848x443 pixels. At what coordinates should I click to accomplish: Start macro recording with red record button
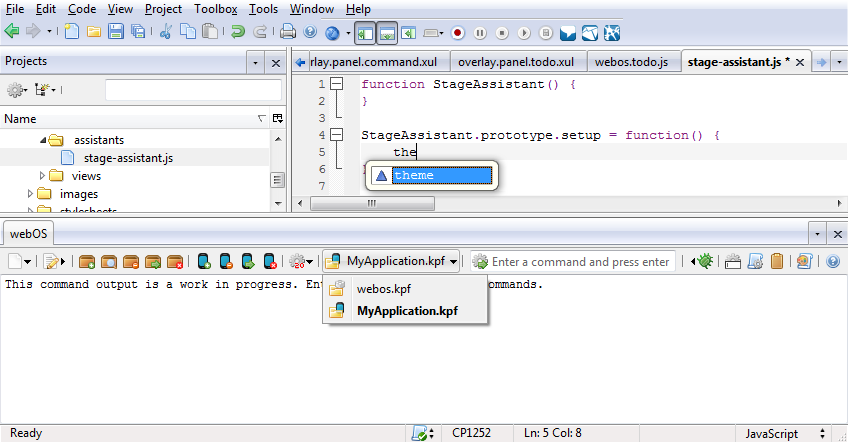pyautogui.click(x=458, y=32)
